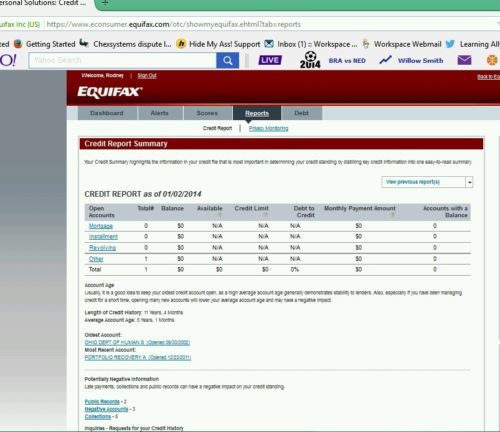This screenshot has height=432, width=500.
Task: Open the Revolving accounts link
Action: pos(102,248)
